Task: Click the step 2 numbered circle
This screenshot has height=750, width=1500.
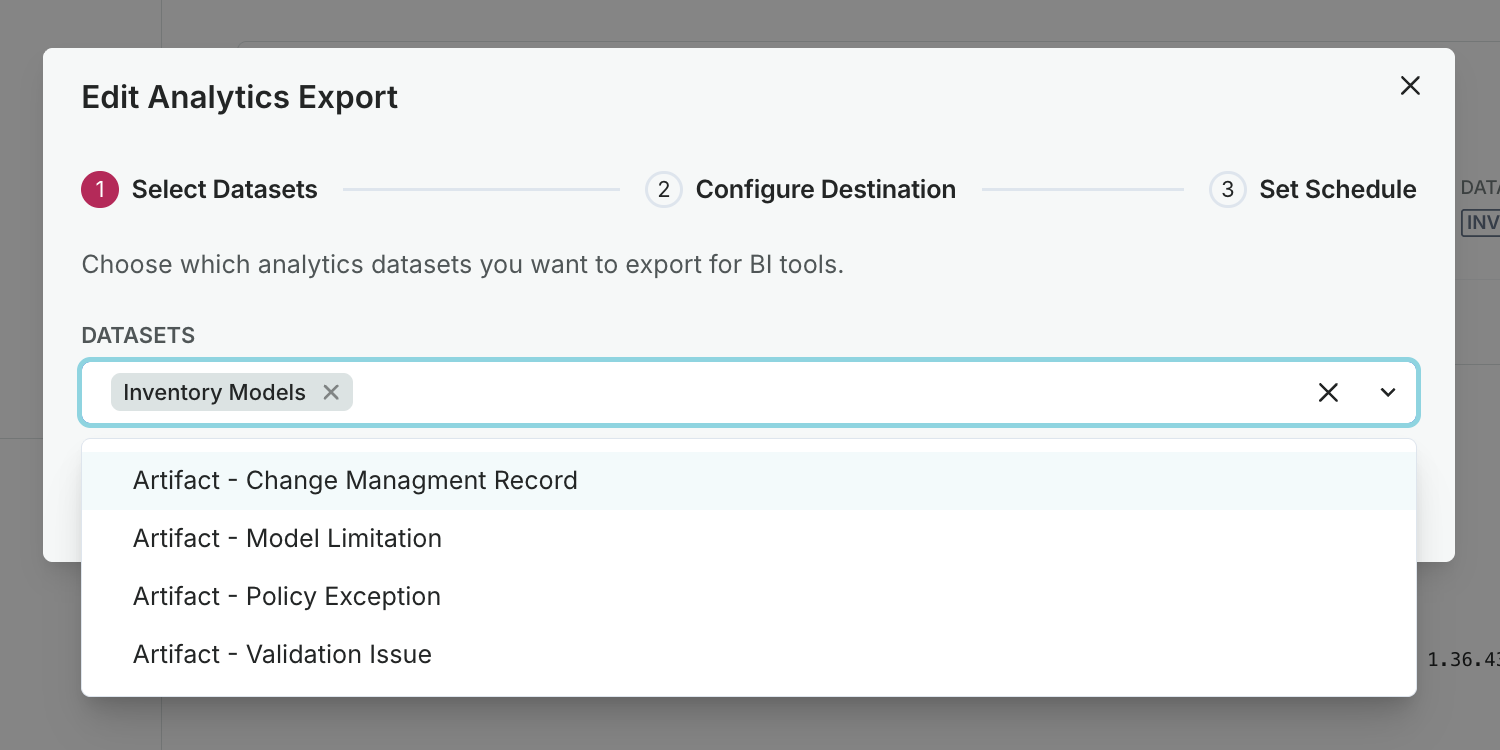Action: (x=663, y=189)
